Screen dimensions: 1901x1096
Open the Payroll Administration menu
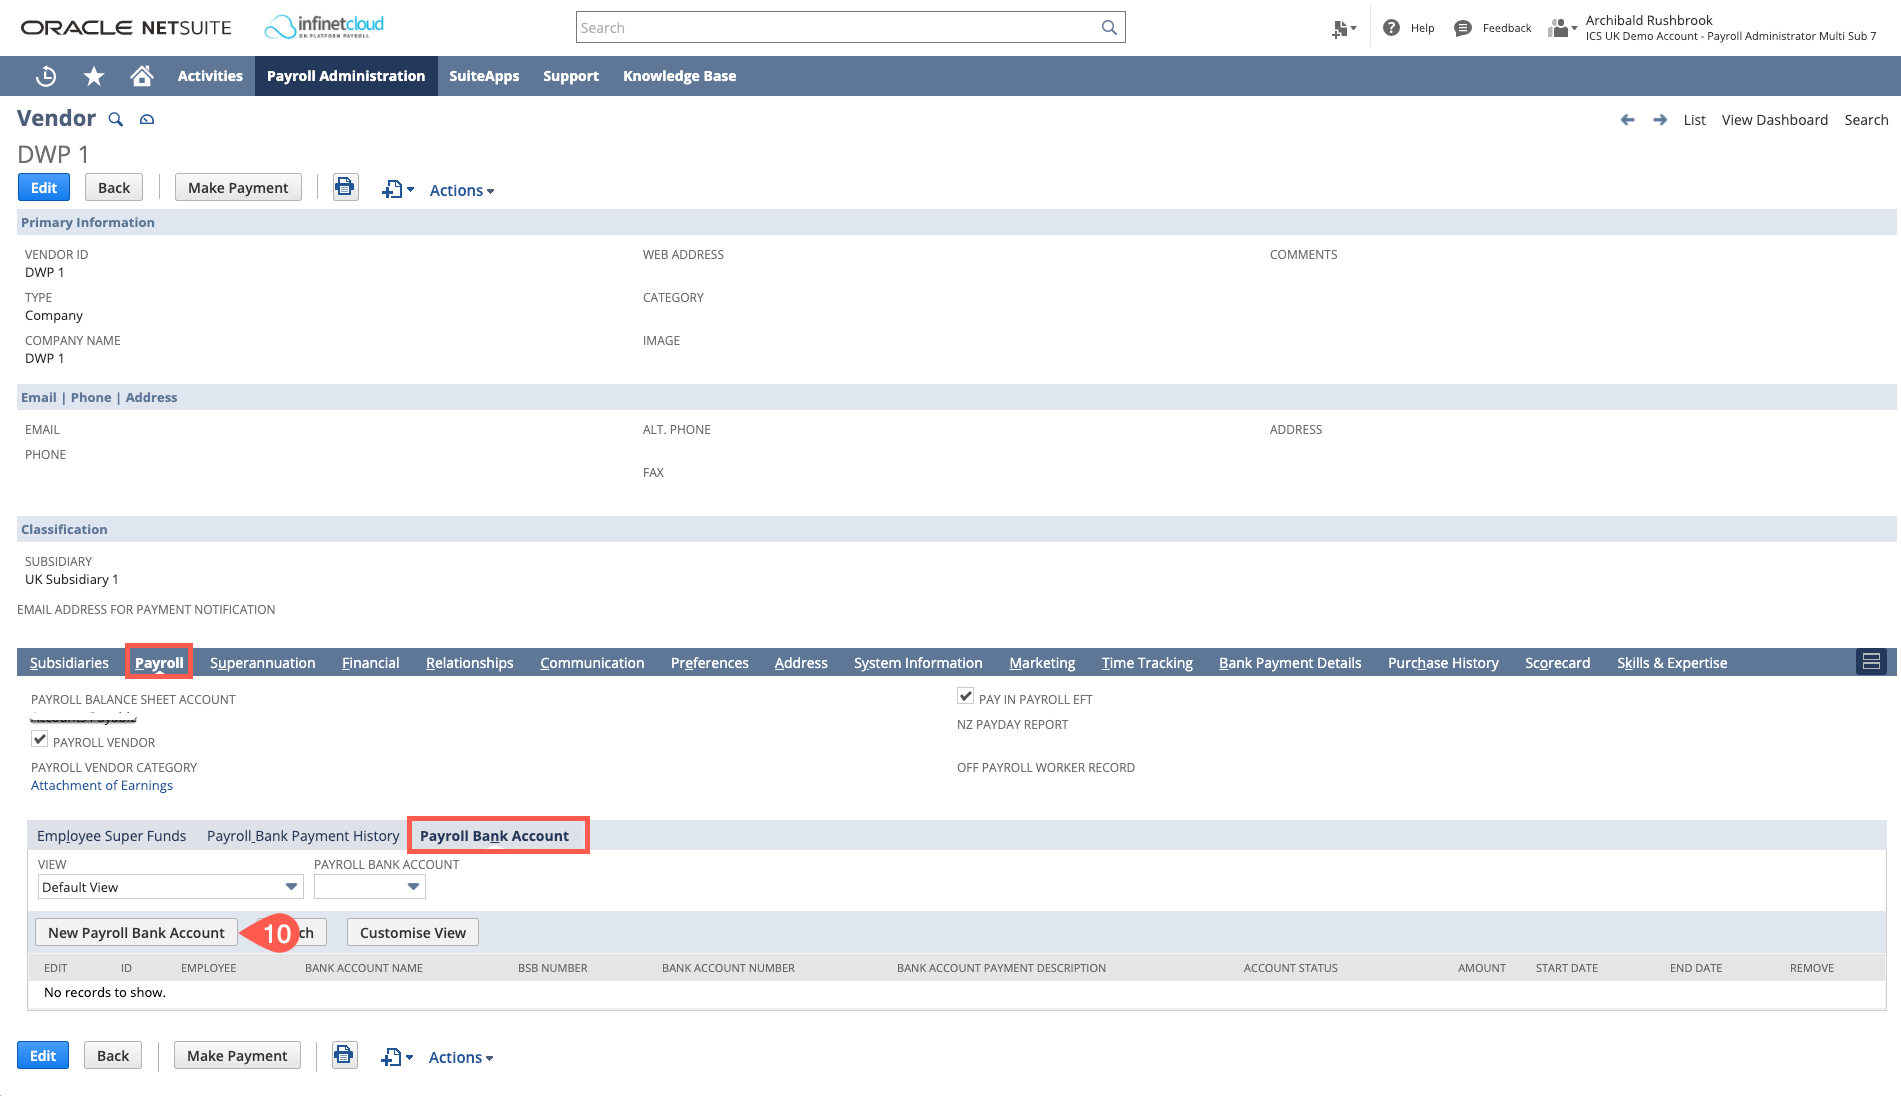point(345,75)
